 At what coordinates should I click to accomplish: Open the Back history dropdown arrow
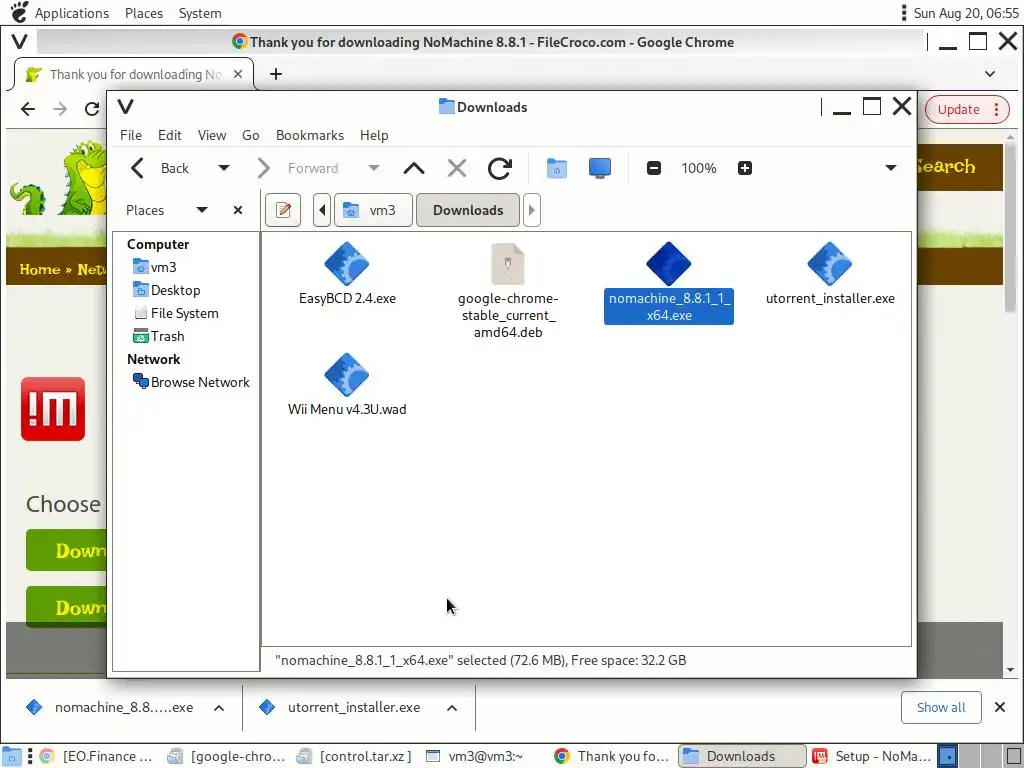tap(223, 168)
